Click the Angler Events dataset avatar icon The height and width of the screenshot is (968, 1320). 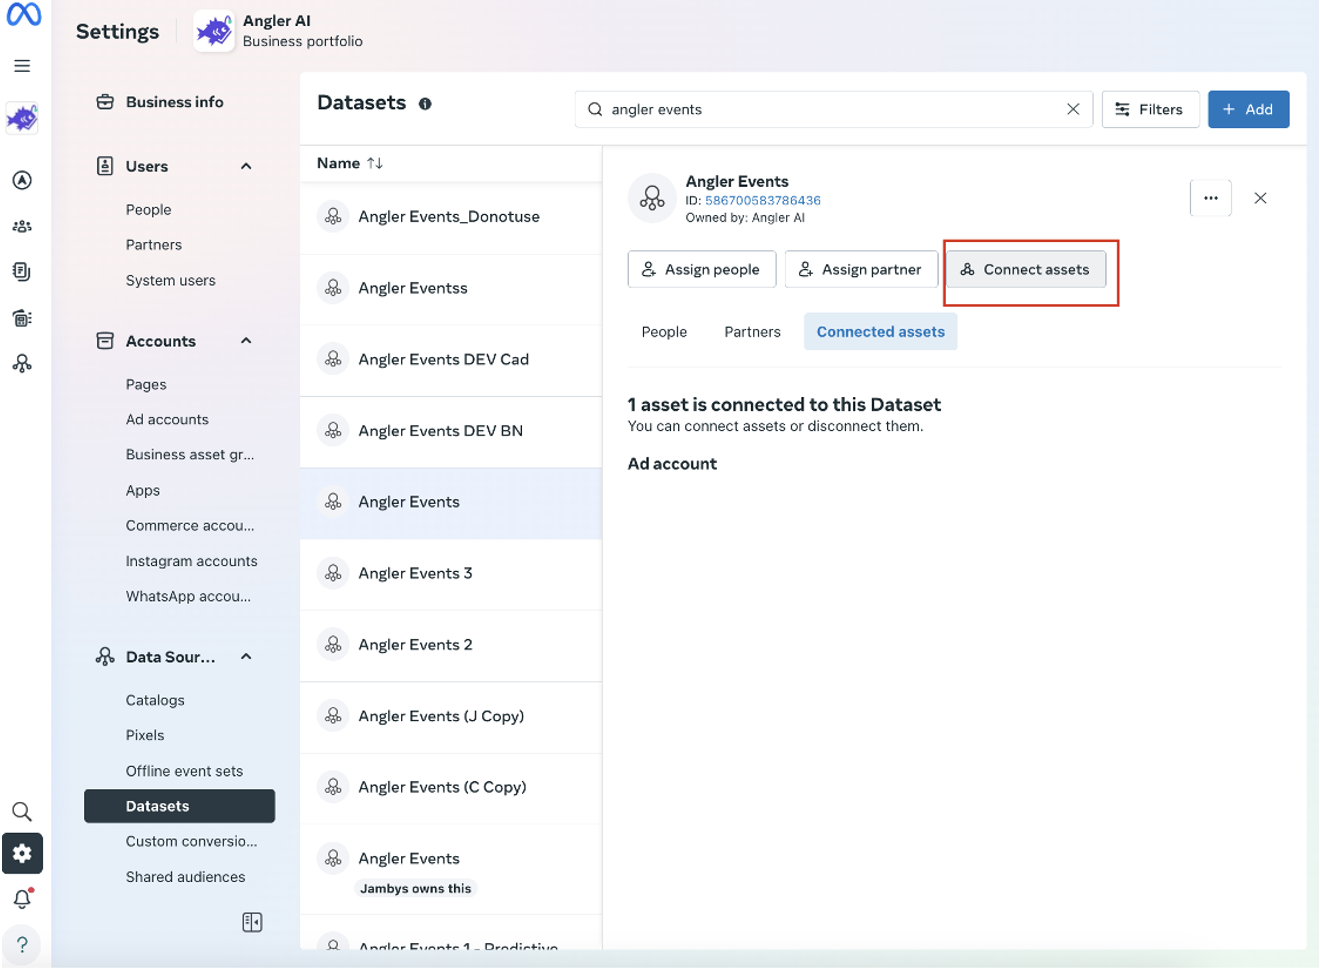tap(652, 198)
